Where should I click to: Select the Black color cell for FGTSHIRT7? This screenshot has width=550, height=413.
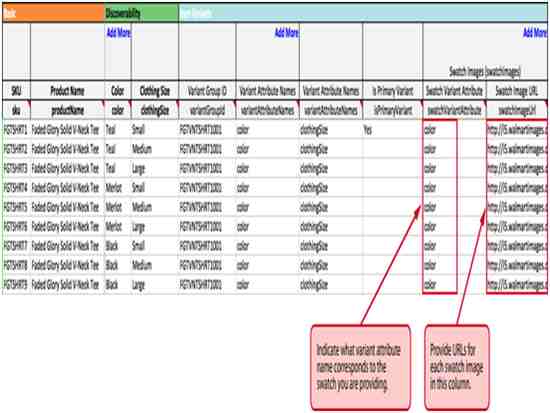coord(118,246)
